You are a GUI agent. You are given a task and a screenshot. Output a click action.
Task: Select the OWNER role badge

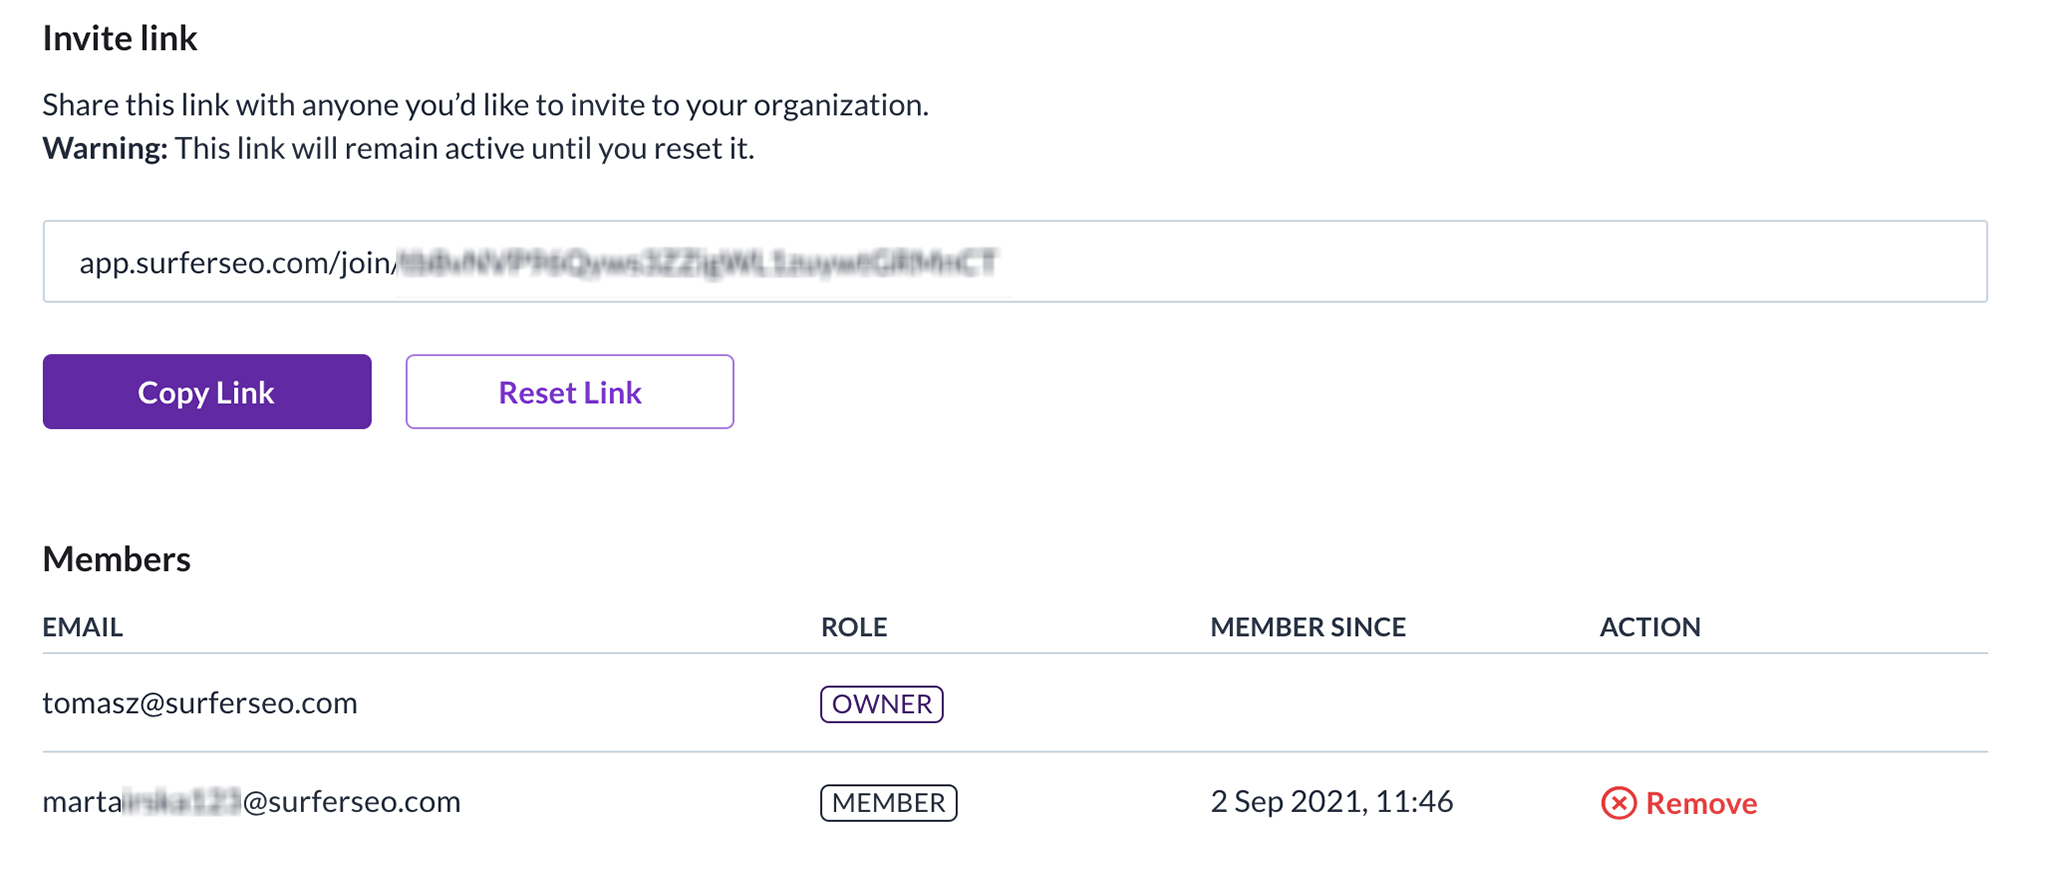(882, 704)
